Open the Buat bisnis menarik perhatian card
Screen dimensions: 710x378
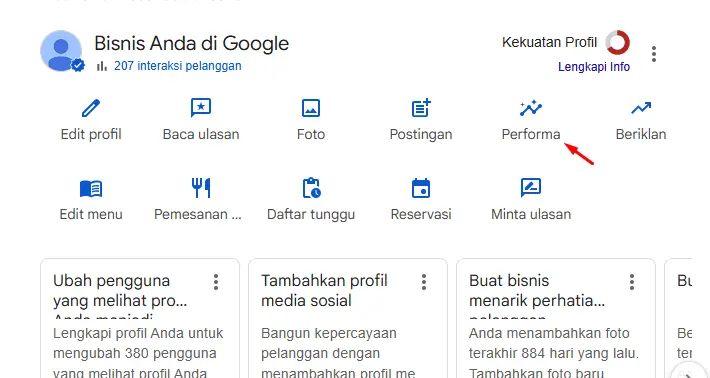556,318
